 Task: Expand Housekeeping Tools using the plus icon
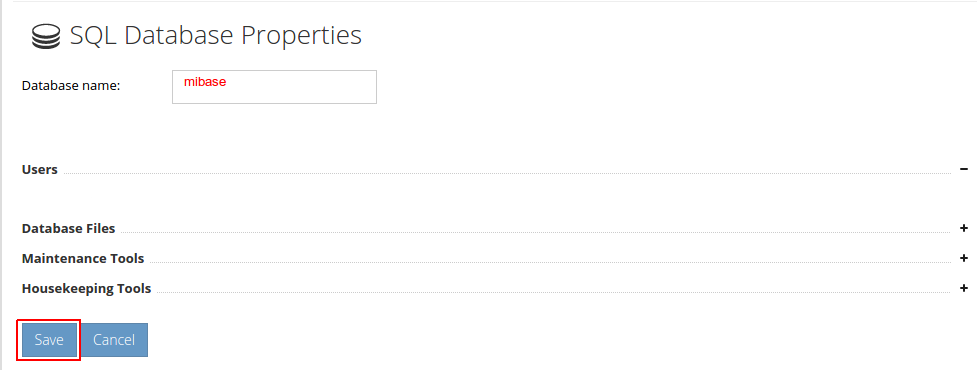(963, 288)
